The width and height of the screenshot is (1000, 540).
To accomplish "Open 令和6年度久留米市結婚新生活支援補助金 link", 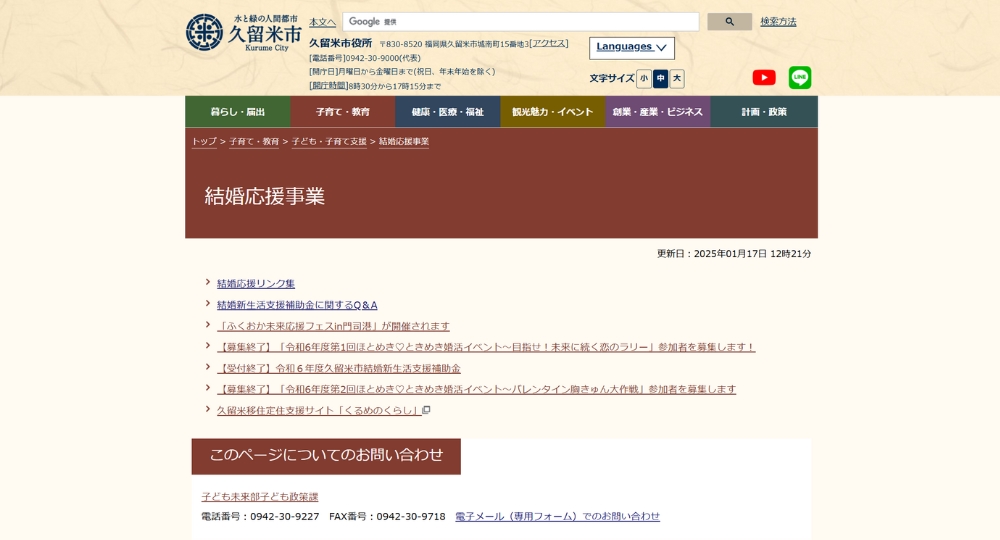I will [339, 368].
